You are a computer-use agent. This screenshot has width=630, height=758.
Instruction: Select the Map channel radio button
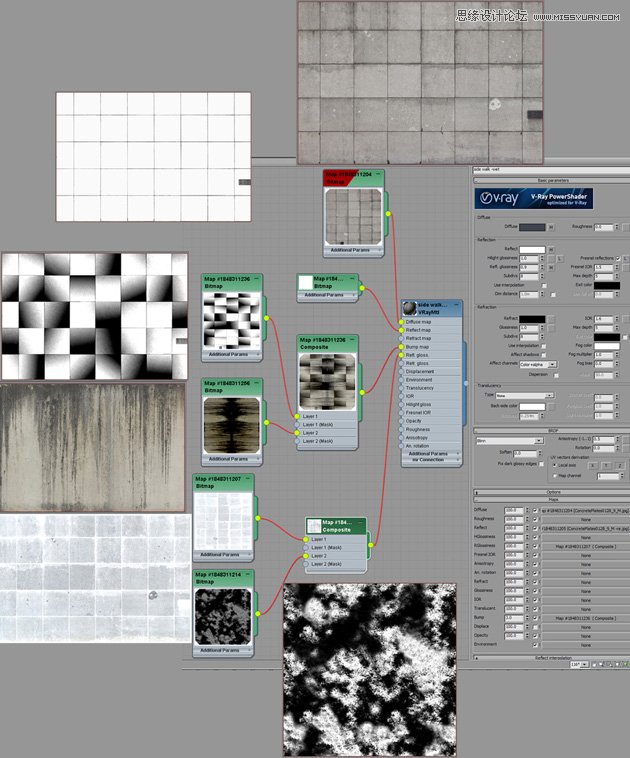click(x=555, y=476)
